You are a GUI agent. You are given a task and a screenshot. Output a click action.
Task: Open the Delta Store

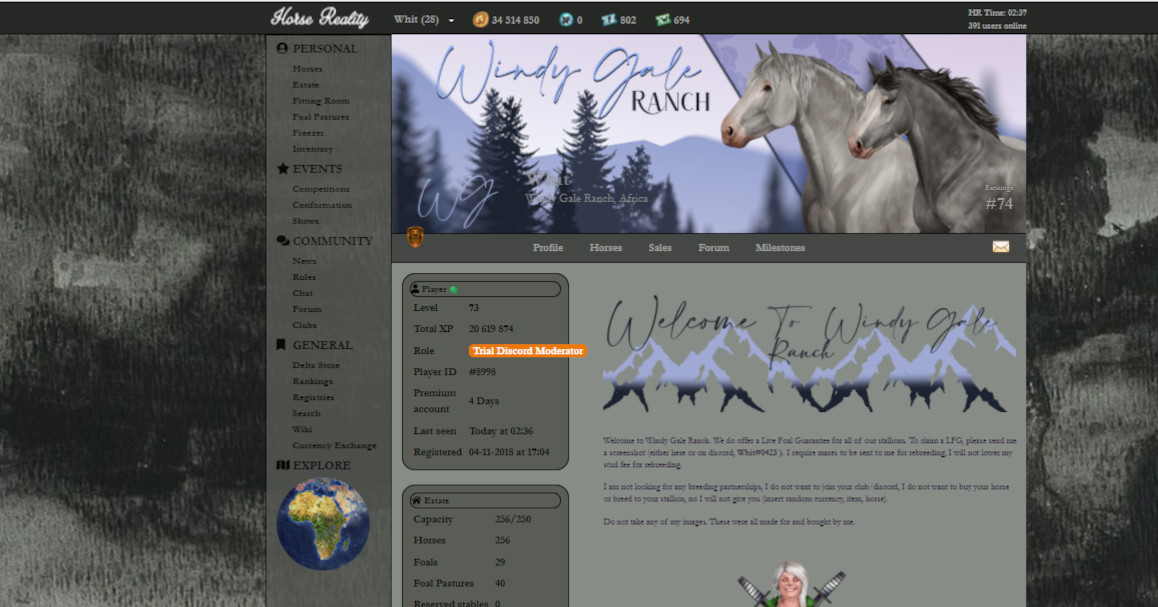[x=315, y=366]
